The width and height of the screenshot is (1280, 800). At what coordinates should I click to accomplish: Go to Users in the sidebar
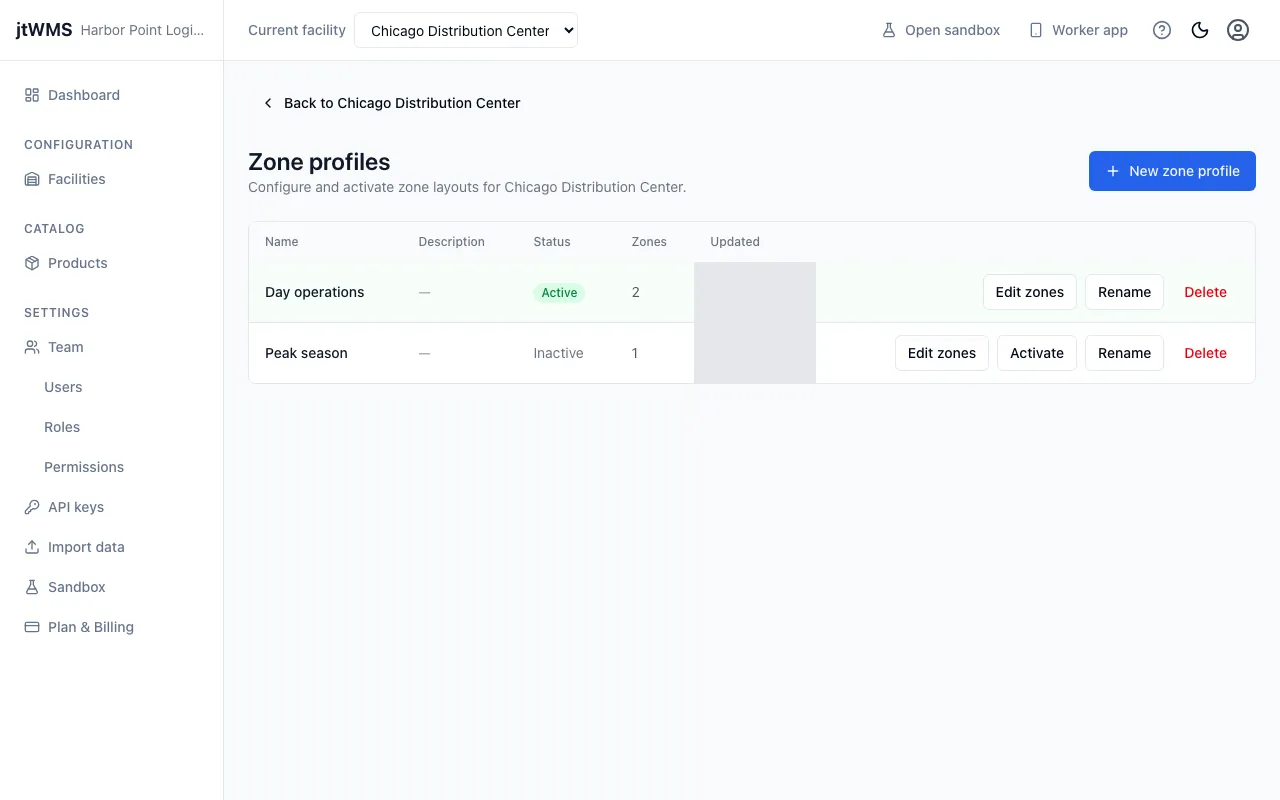(63, 387)
